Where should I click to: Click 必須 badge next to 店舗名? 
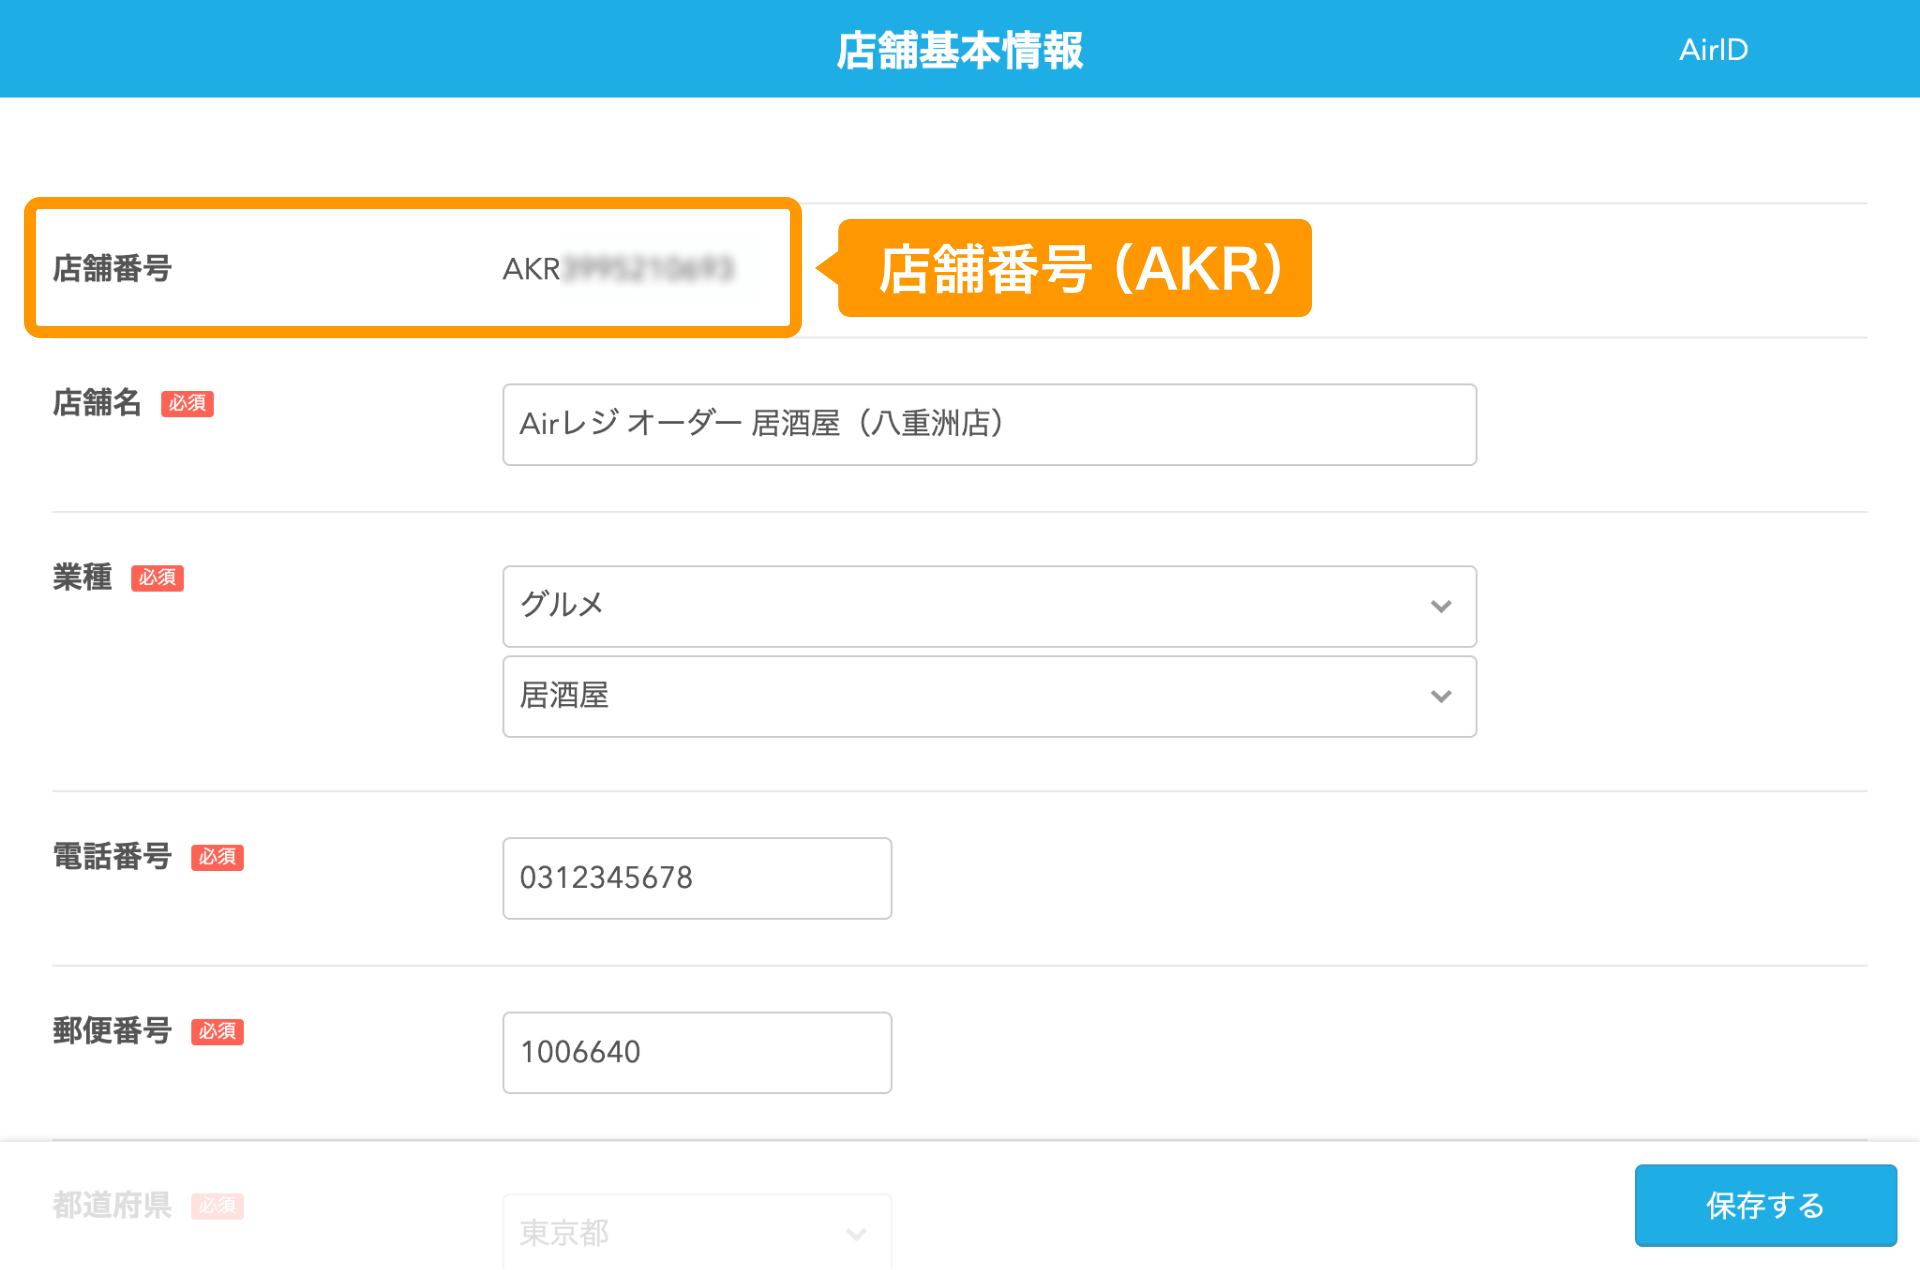[187, 403]
